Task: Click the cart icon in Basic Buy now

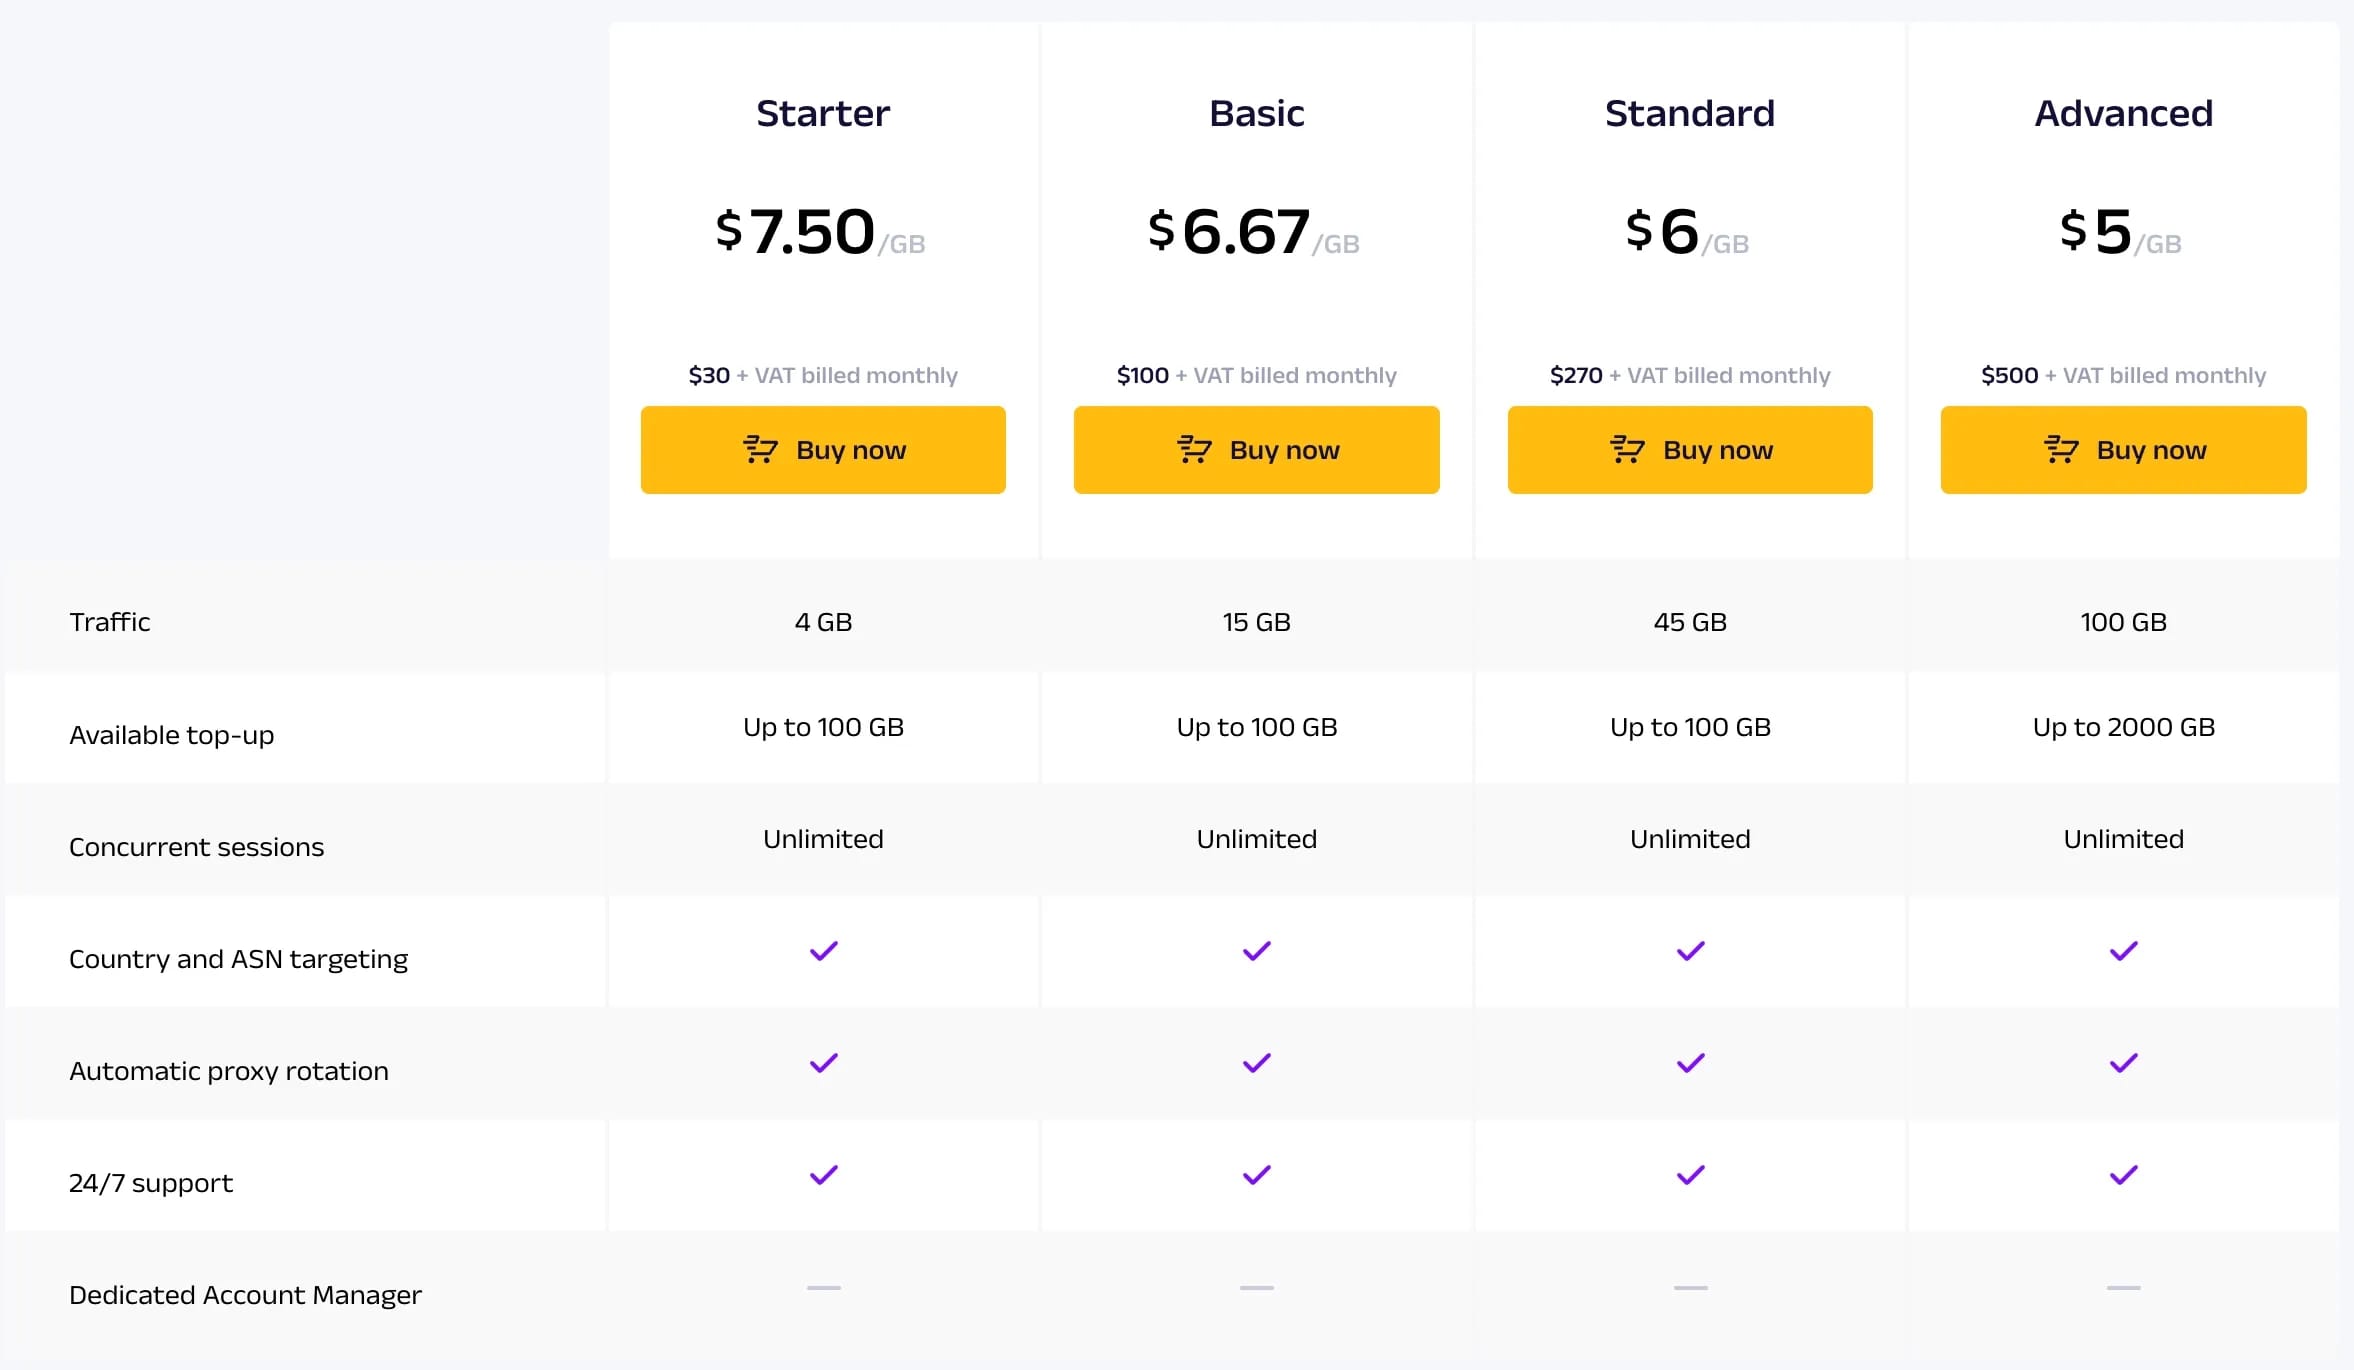Action: pos(1194,450)
